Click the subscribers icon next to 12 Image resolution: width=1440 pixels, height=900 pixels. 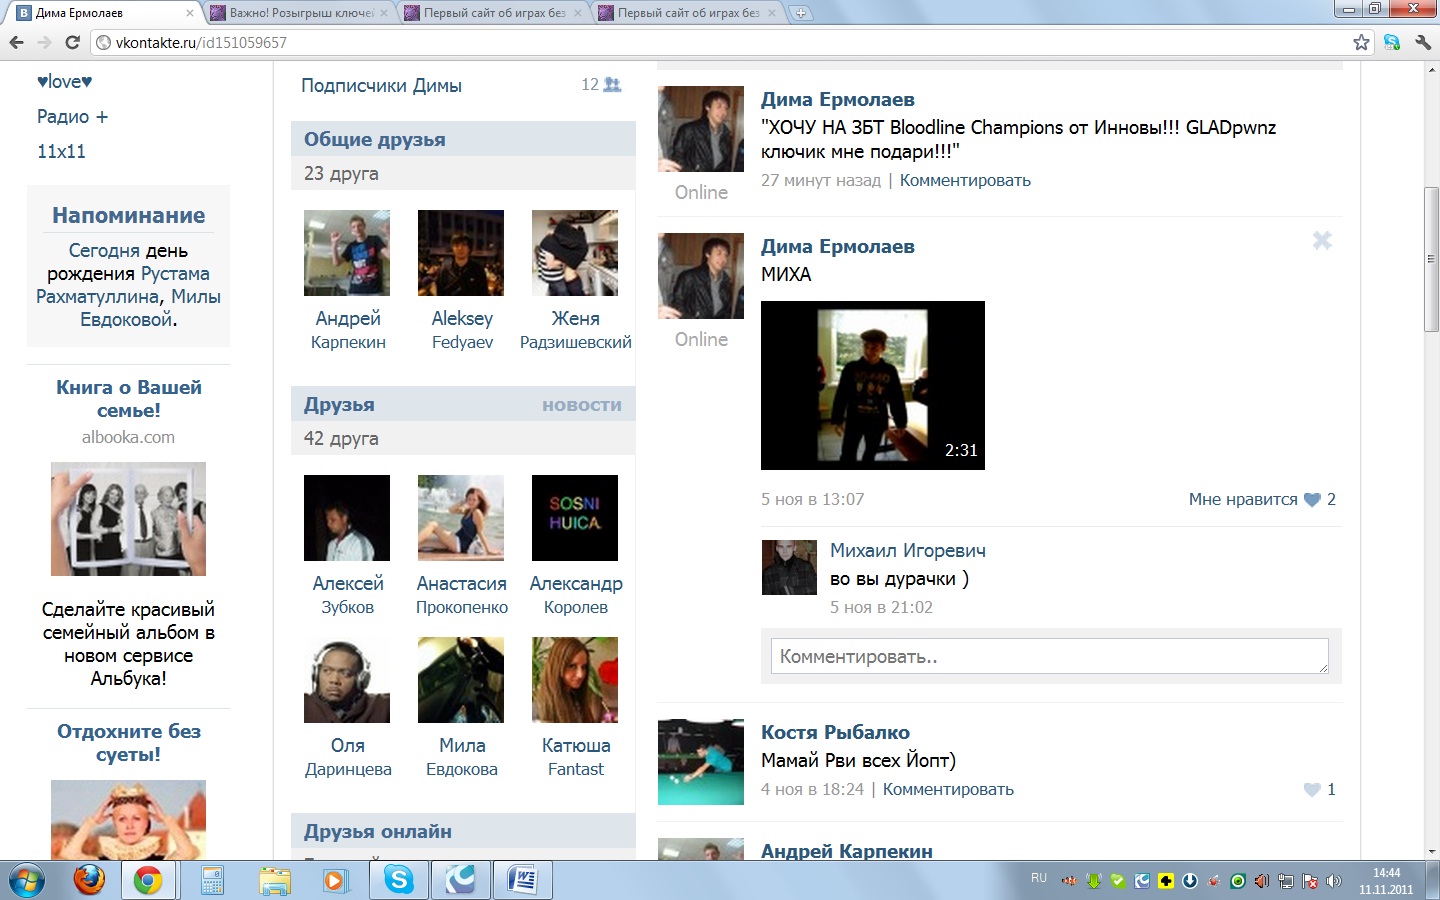612,85
